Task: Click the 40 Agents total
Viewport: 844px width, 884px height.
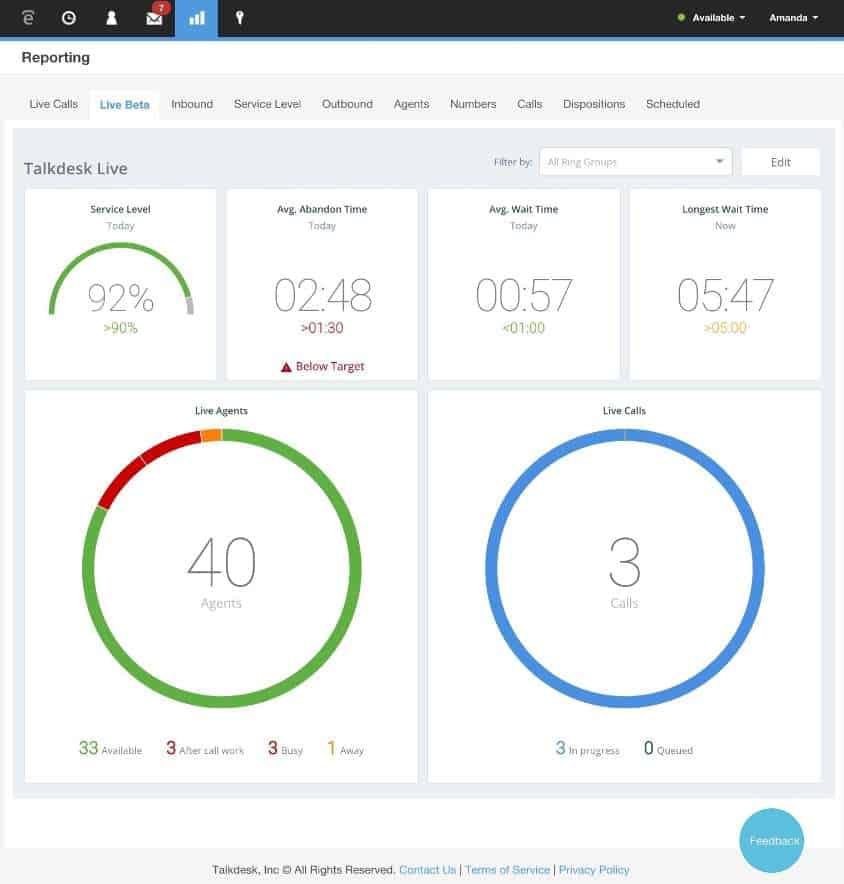Action: click(221, 562)
